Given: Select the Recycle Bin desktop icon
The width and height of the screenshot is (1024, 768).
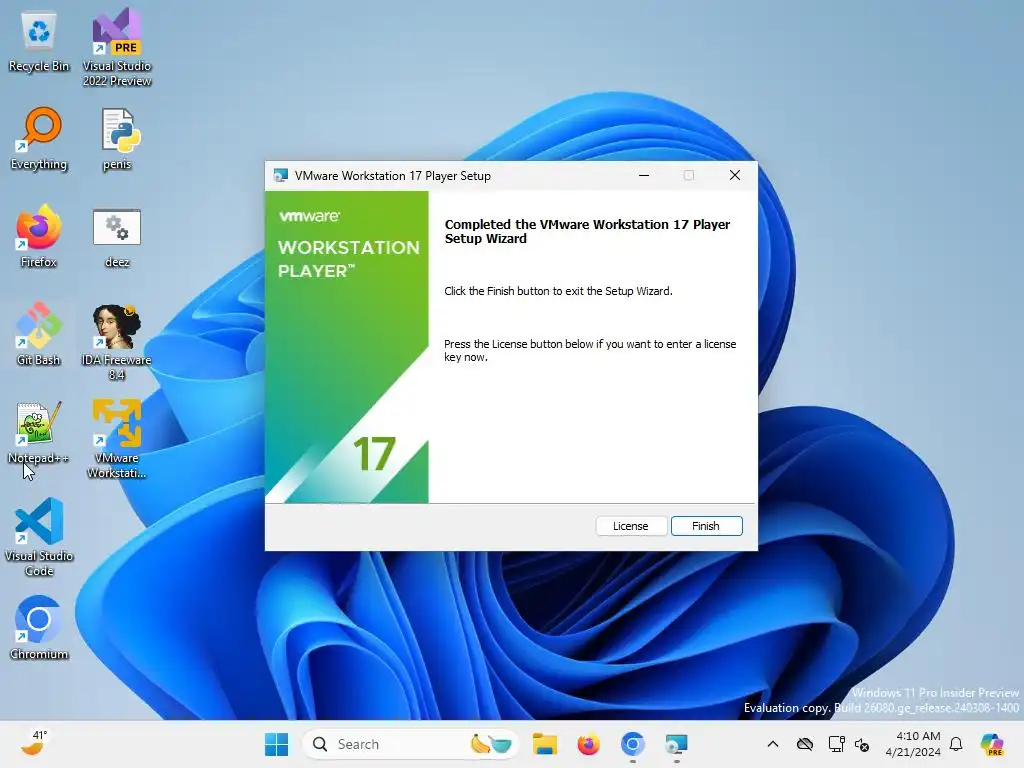Looking at the screenshot, I should click(39, 42).
